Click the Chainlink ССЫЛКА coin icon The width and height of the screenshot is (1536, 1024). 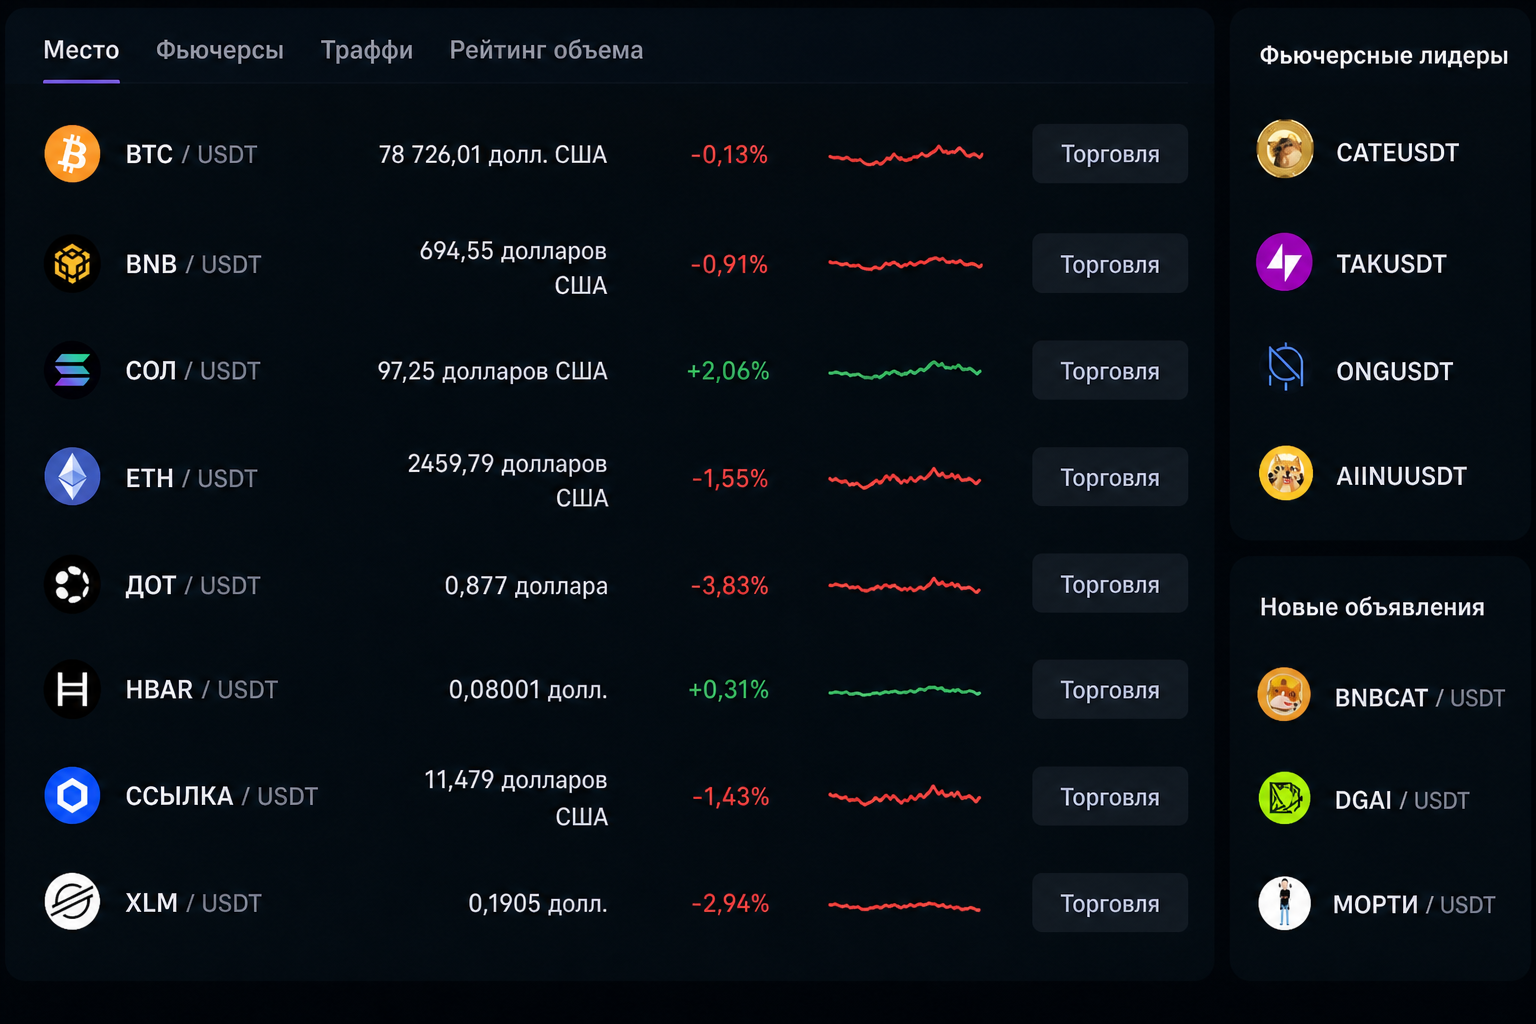[x=72, y=796]
